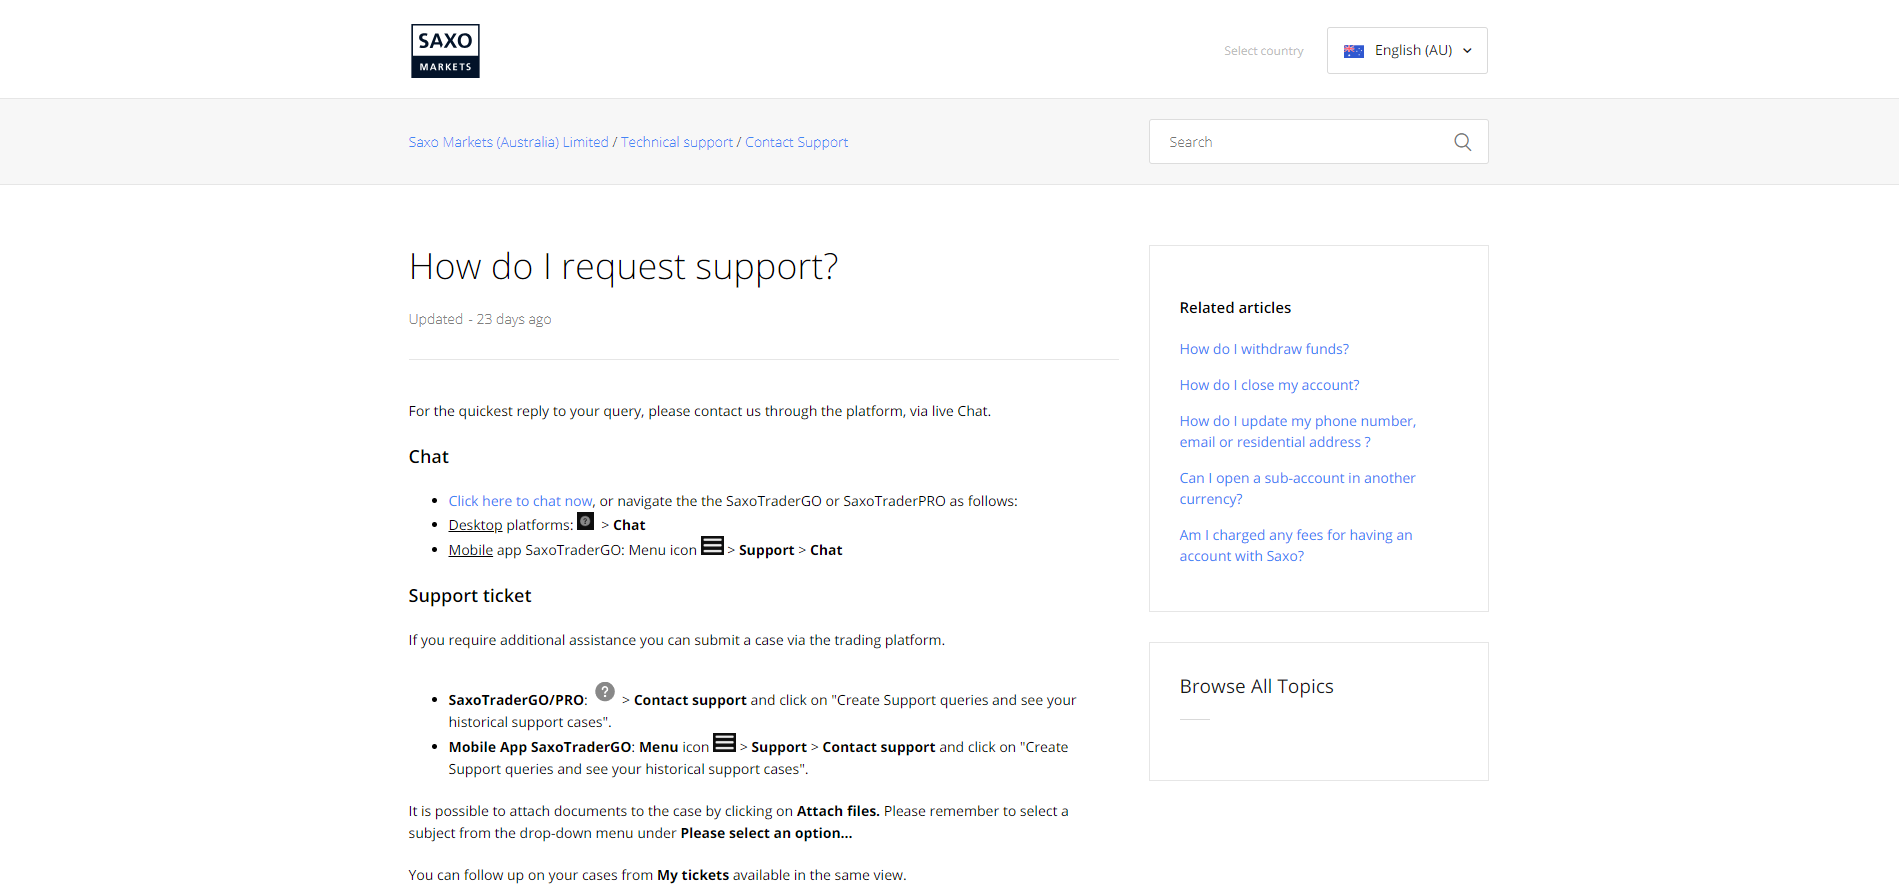The height and width of the screenshot is (886, 1899).
Task: Click the search magnifier icon
Action: [1462, 142]
